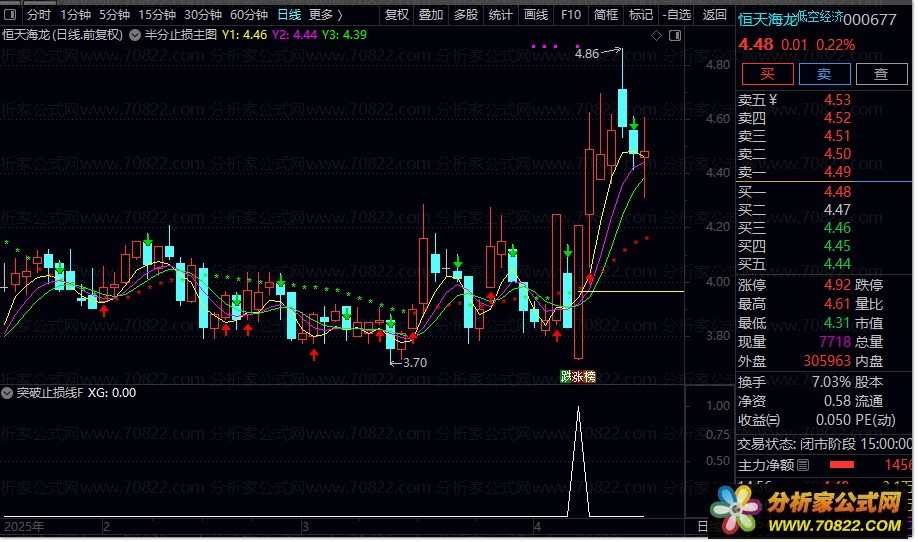The width and height of the screenshot is (918, 542).
Task: Open the 半分止损主图 indicator dropdown
Action: (x=135, y=35)
